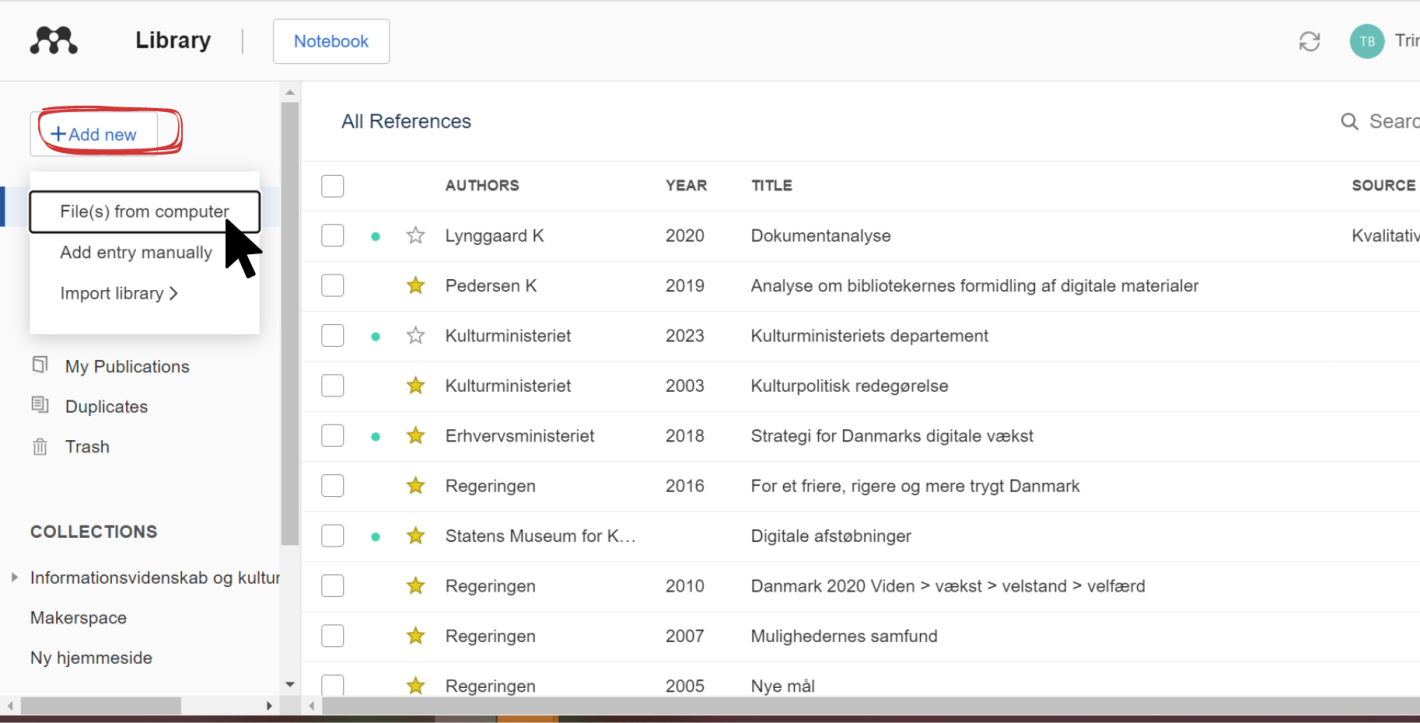Open the Ny hjemmeside collection

pos(91,657)
